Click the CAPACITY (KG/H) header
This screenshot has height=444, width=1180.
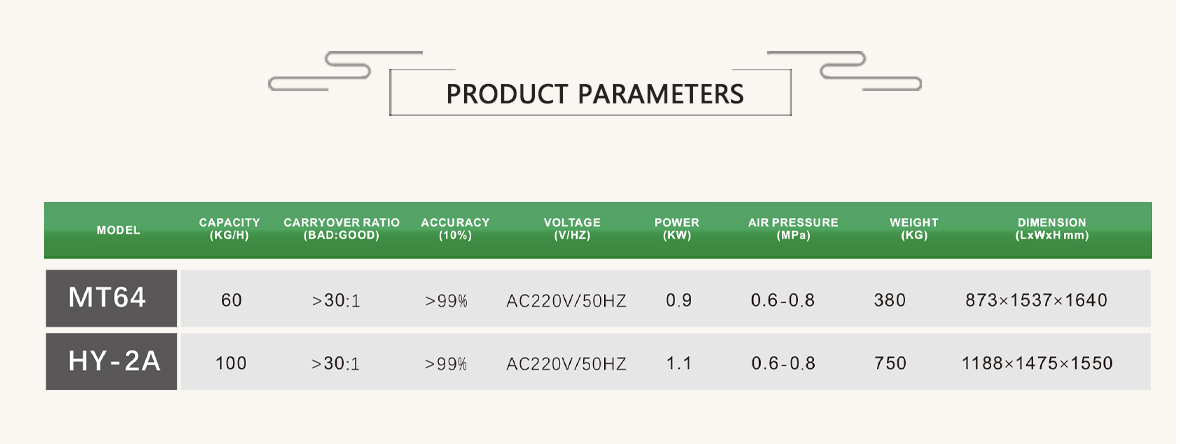(x=230, y=229)
